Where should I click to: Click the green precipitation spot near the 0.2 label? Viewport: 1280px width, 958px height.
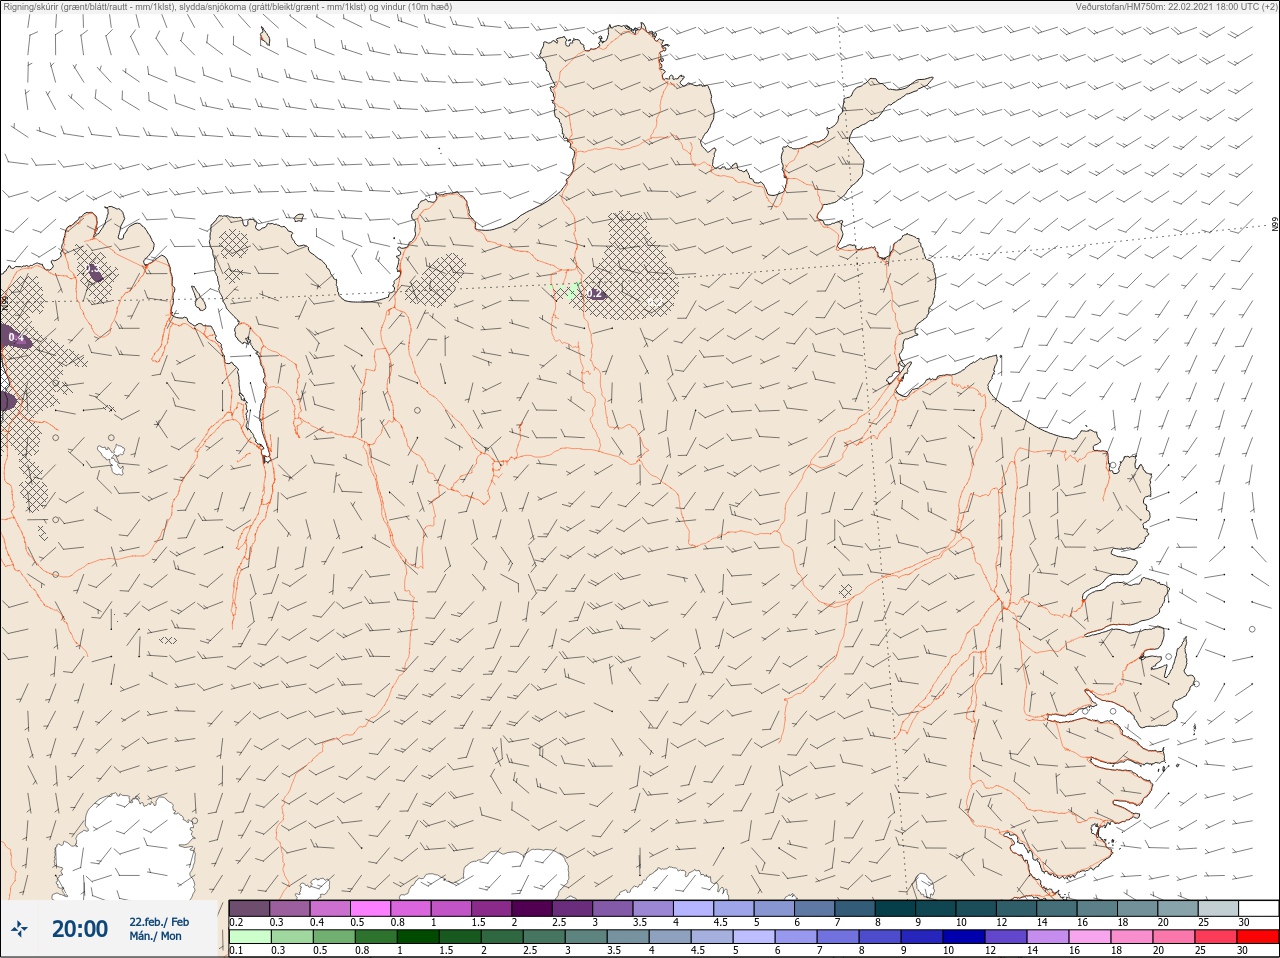(572, 291)
